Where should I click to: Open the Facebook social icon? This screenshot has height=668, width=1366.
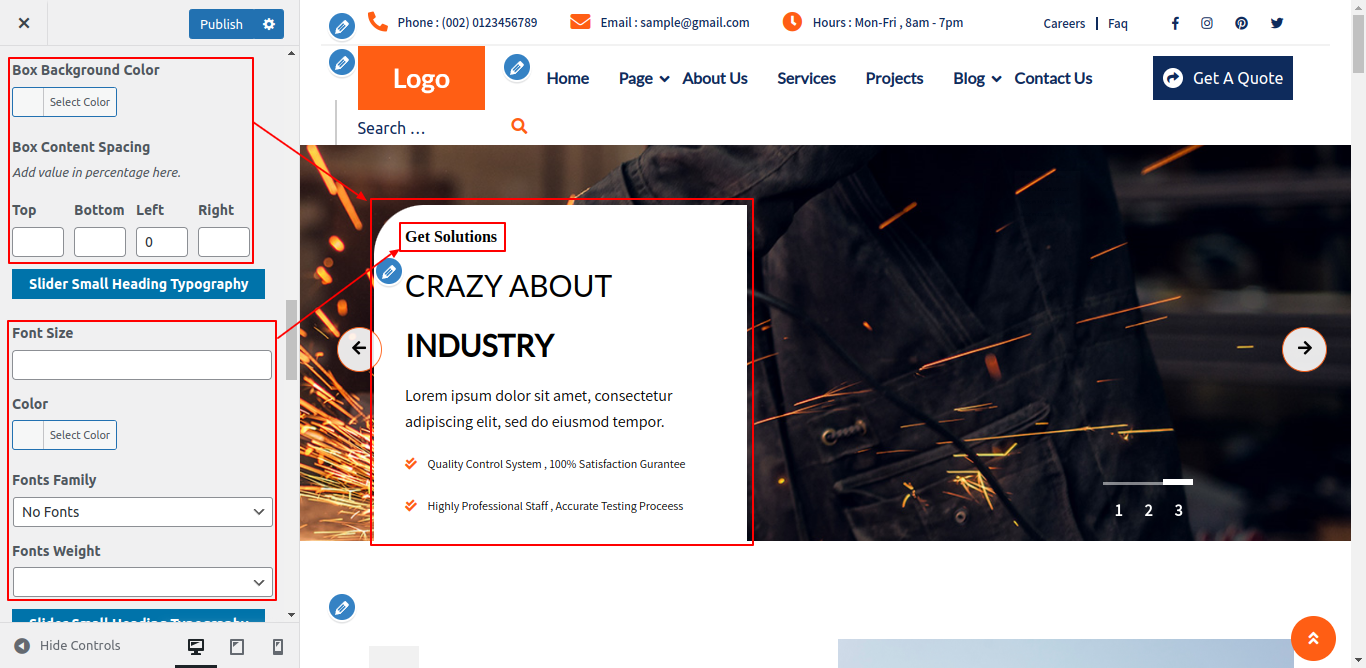[x=1175, y=23]
